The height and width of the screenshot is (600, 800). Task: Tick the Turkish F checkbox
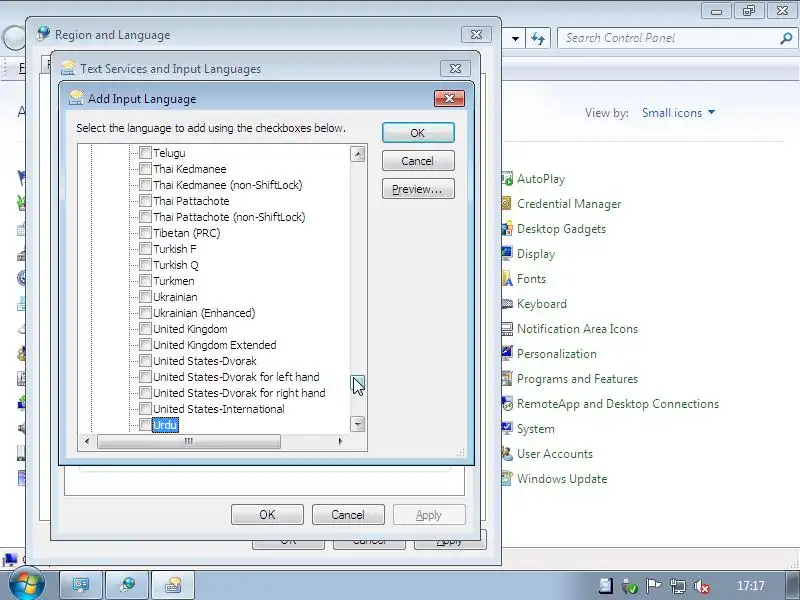pos(145,248)
